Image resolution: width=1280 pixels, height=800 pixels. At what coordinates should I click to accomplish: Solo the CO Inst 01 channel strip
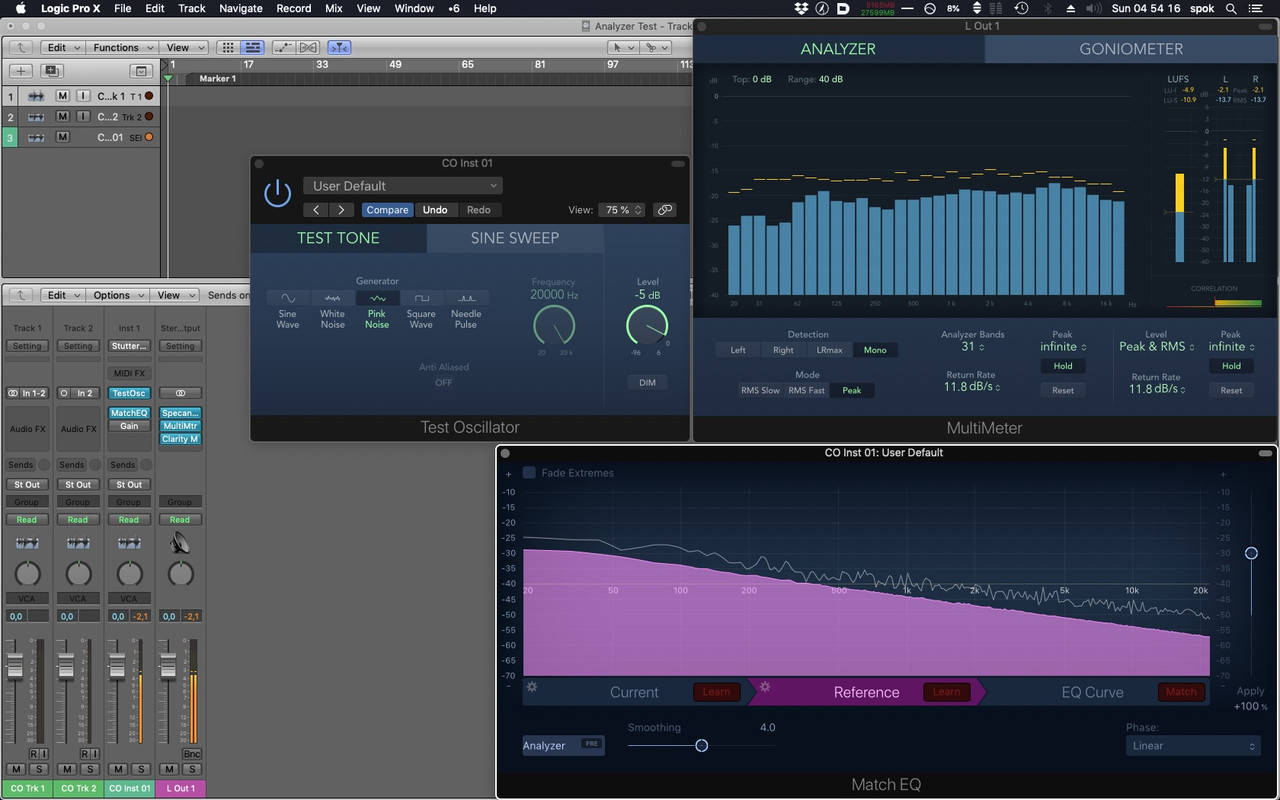[139, 769]
